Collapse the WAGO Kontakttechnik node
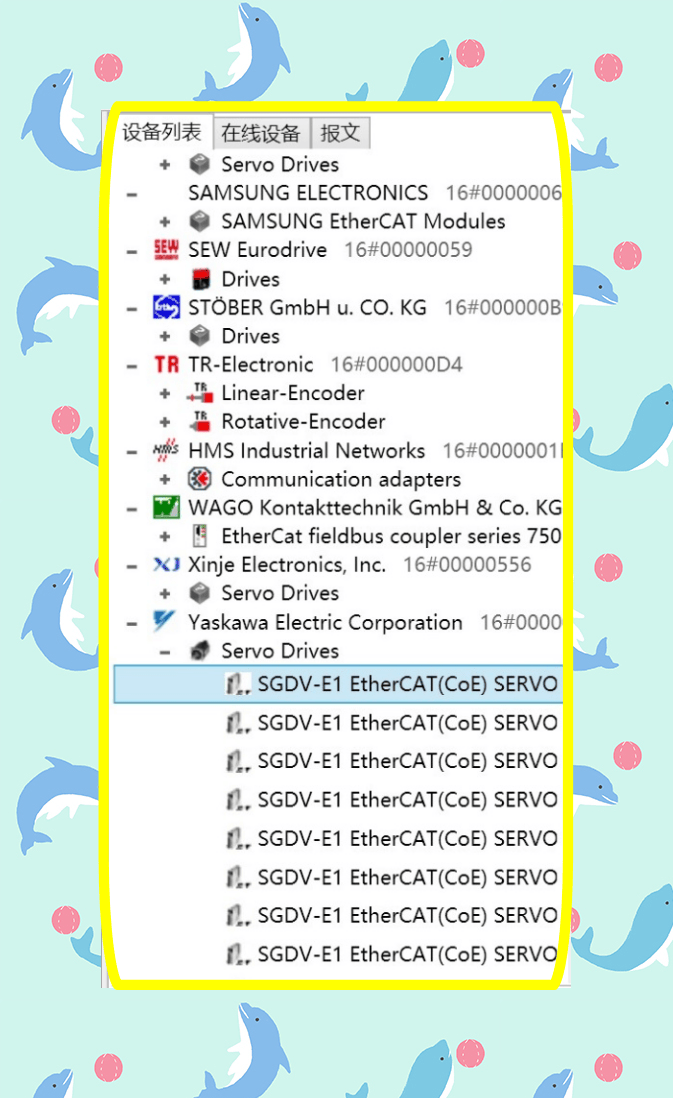 point(132,508)
